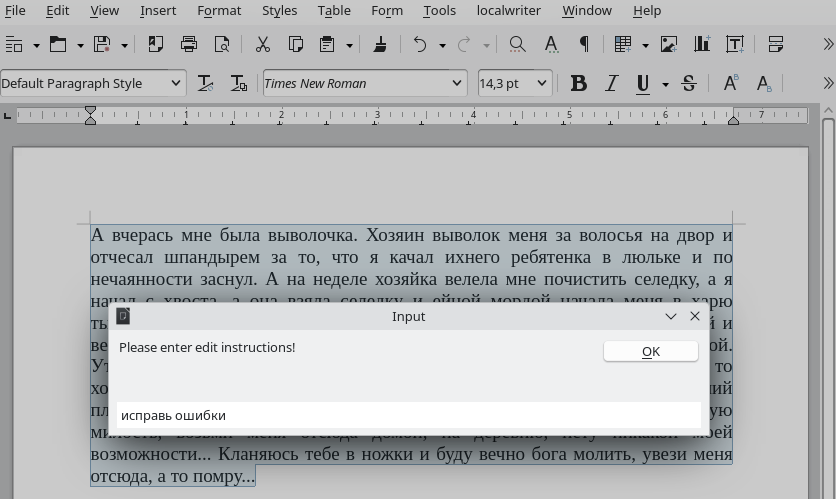Toggle Bold formatting
The height and width of the screenshot is (499, 836).
pos(578,84)
